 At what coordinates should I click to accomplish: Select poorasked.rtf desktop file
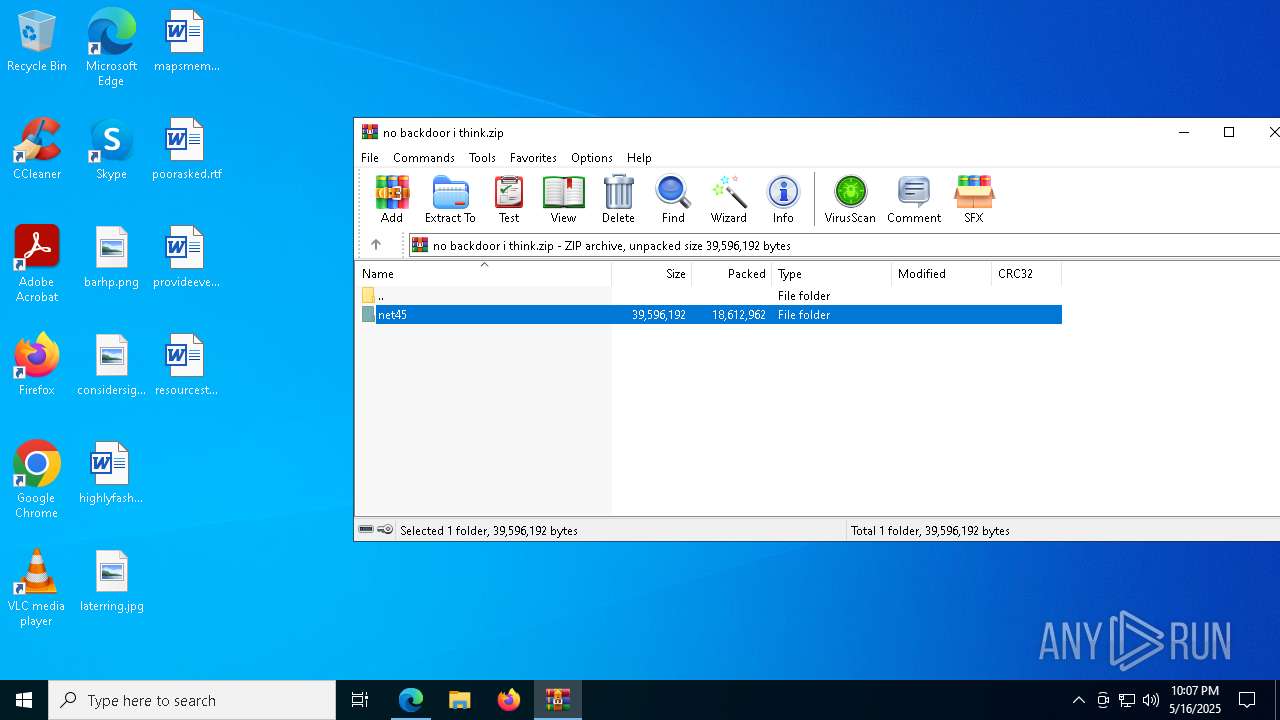click(186, 150)
